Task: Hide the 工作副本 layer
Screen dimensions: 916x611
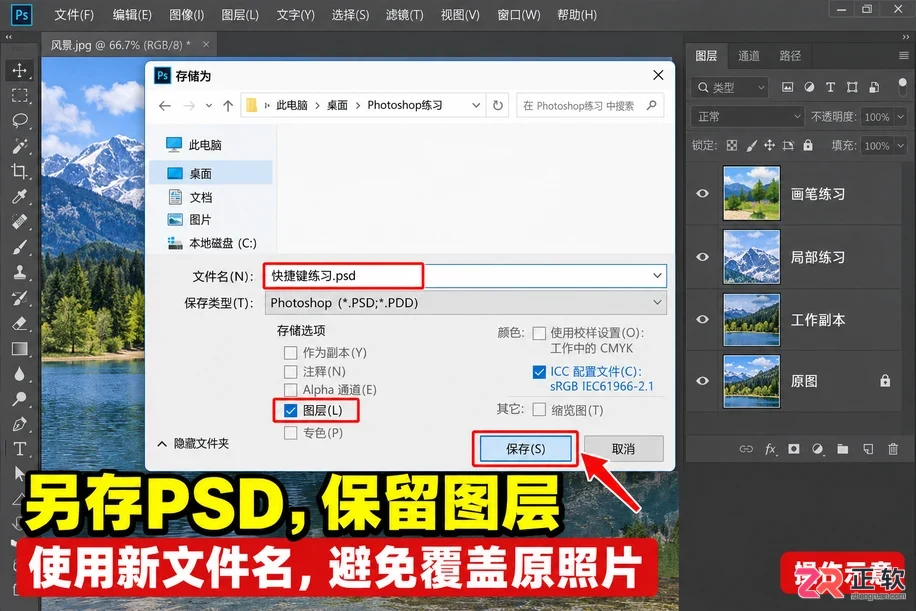Action: point(703,320)
